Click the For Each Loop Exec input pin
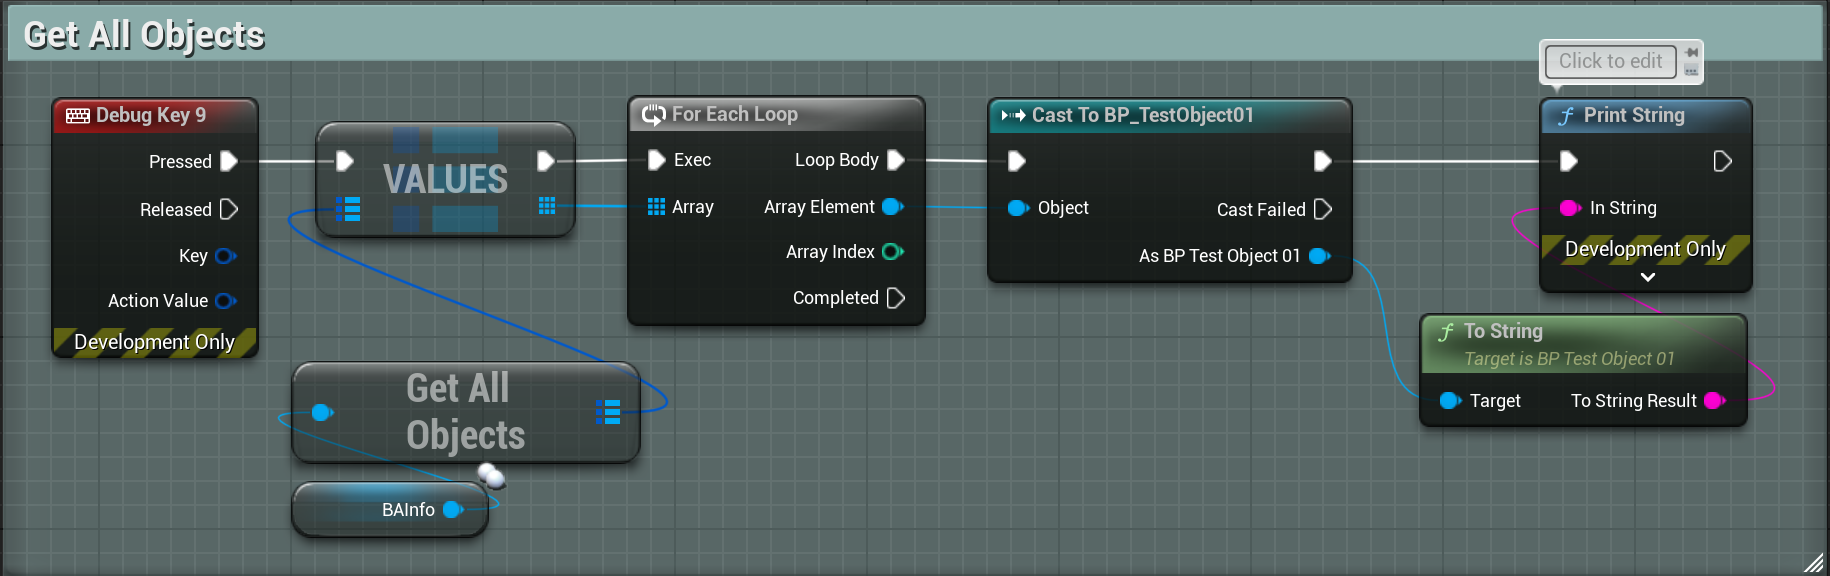Image resolution: width=1830 pixels, height=576 pixels. (x=656, y=160)
